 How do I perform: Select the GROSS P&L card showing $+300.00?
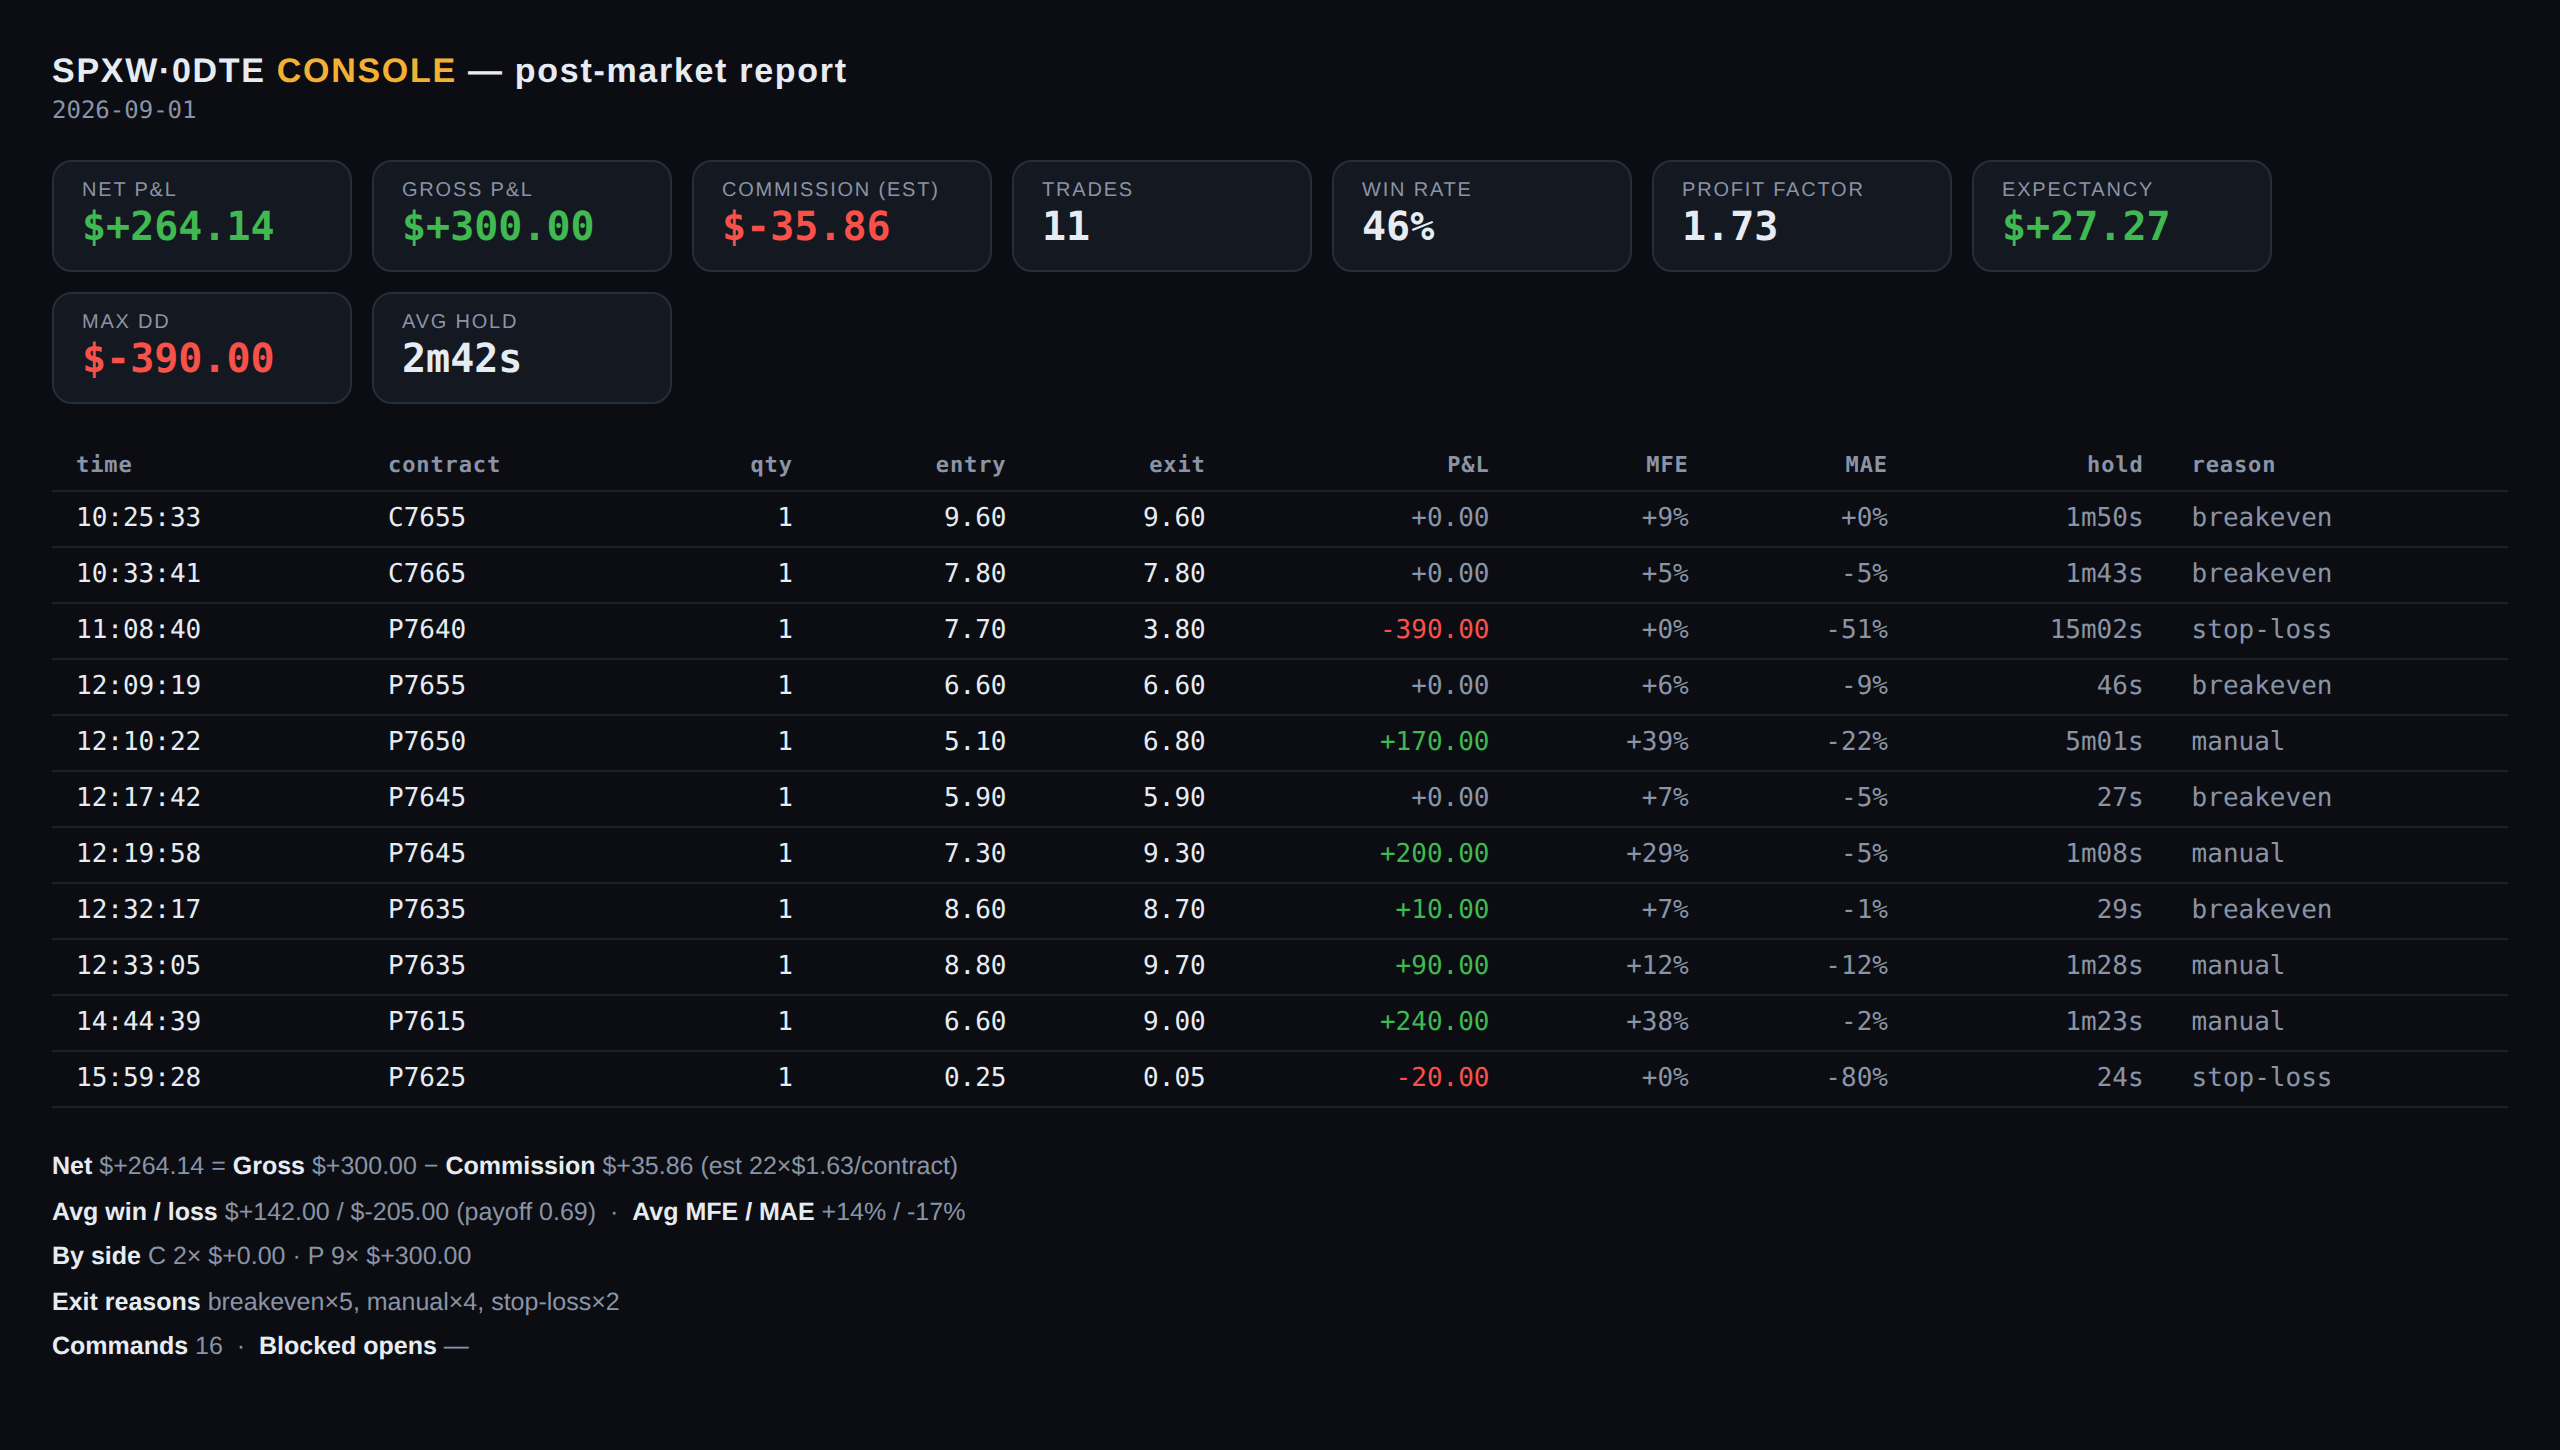pos(522,216)
